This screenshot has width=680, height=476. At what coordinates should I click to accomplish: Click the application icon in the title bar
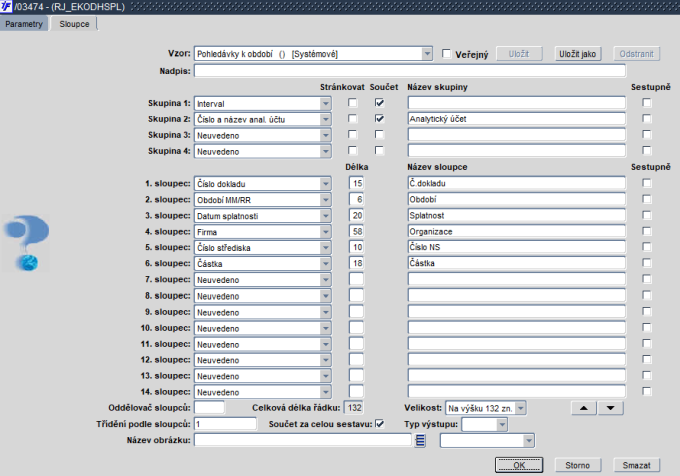point(6,7)
